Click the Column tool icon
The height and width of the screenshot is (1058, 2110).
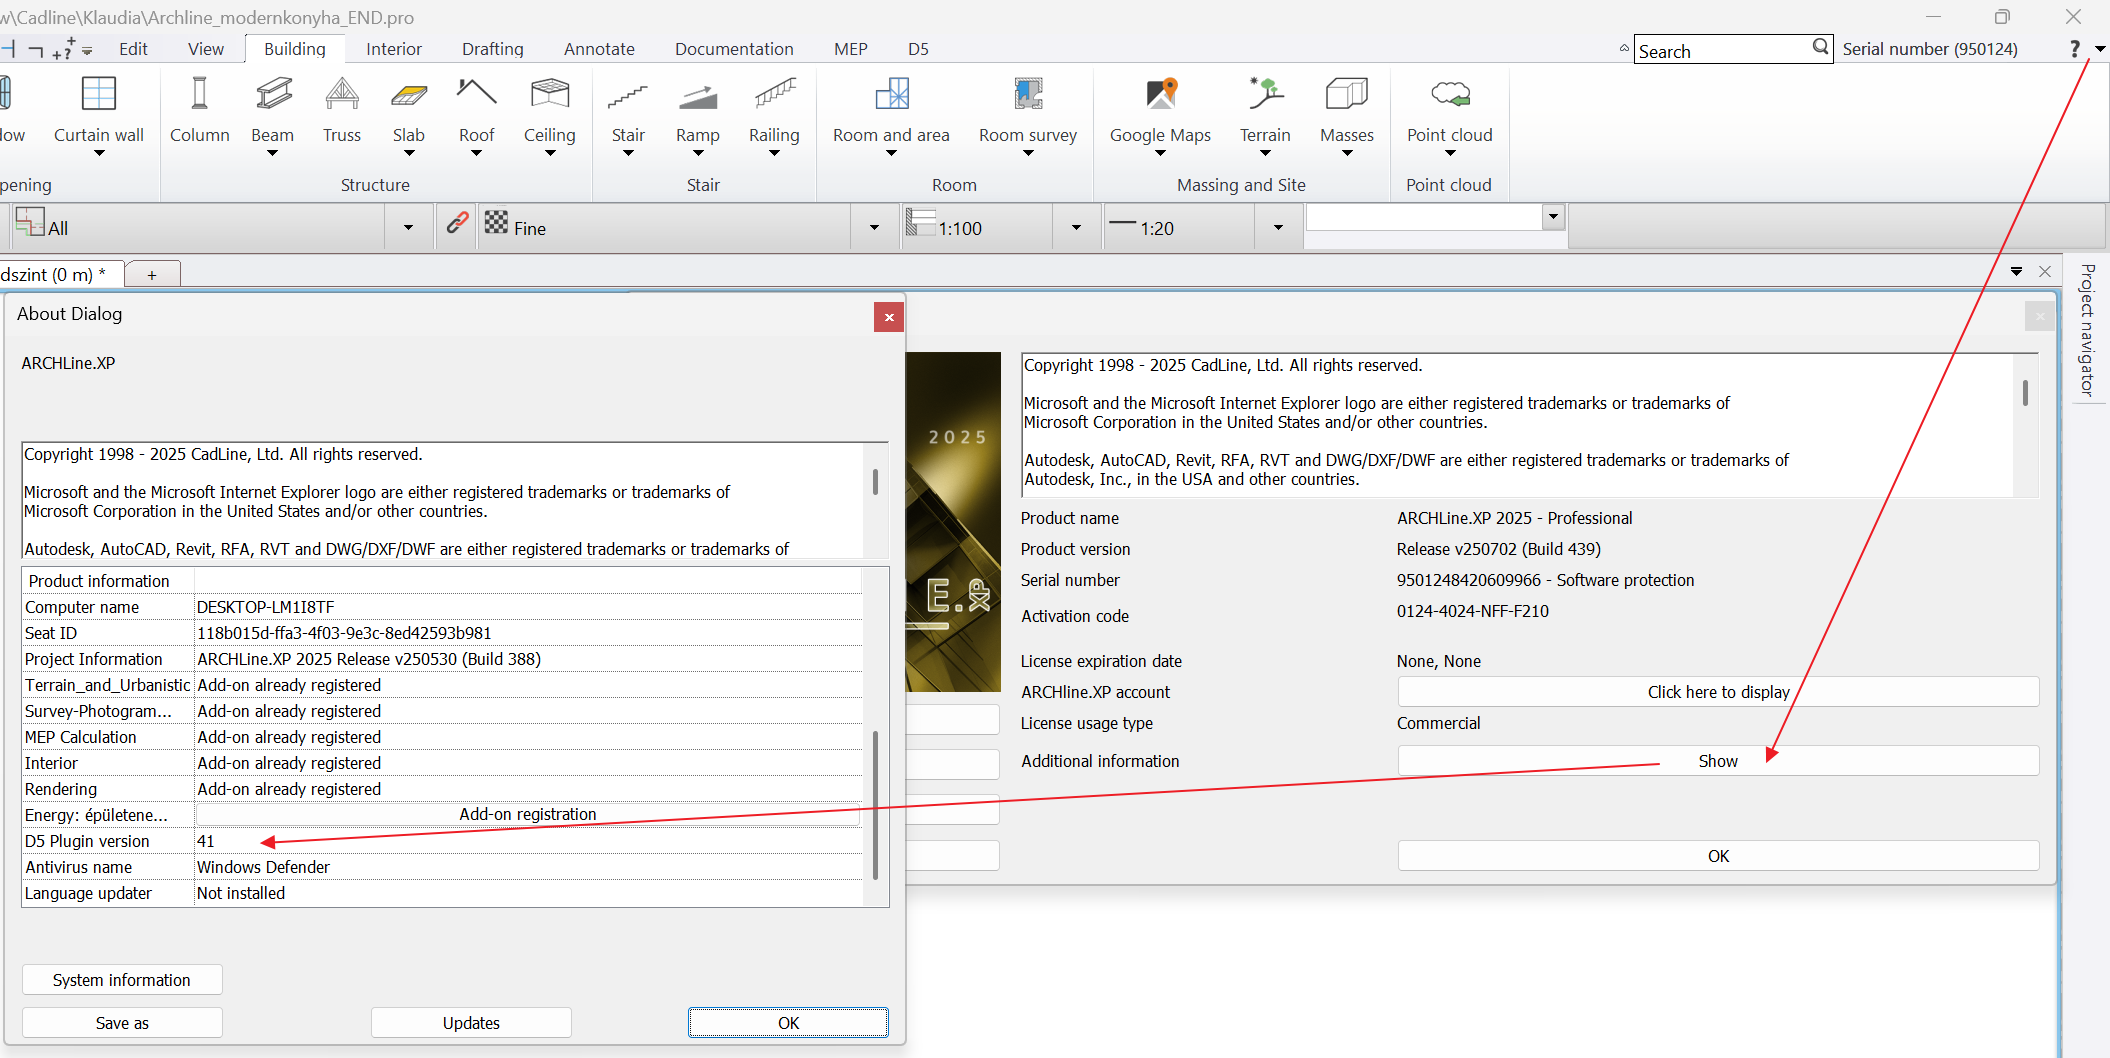click(x=199, y=95)
